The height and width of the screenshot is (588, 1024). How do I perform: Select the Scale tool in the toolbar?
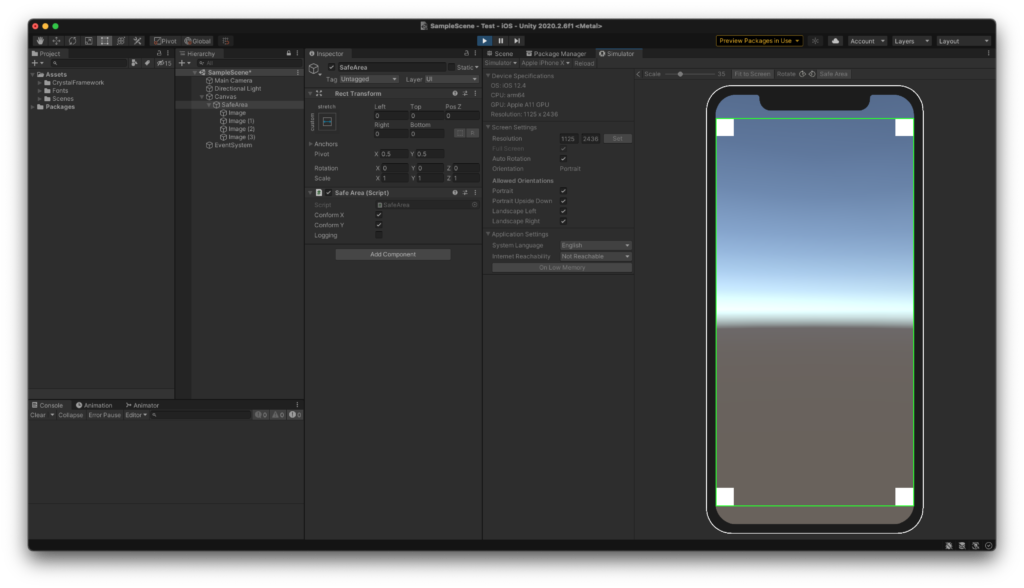(x=90, y=39)
